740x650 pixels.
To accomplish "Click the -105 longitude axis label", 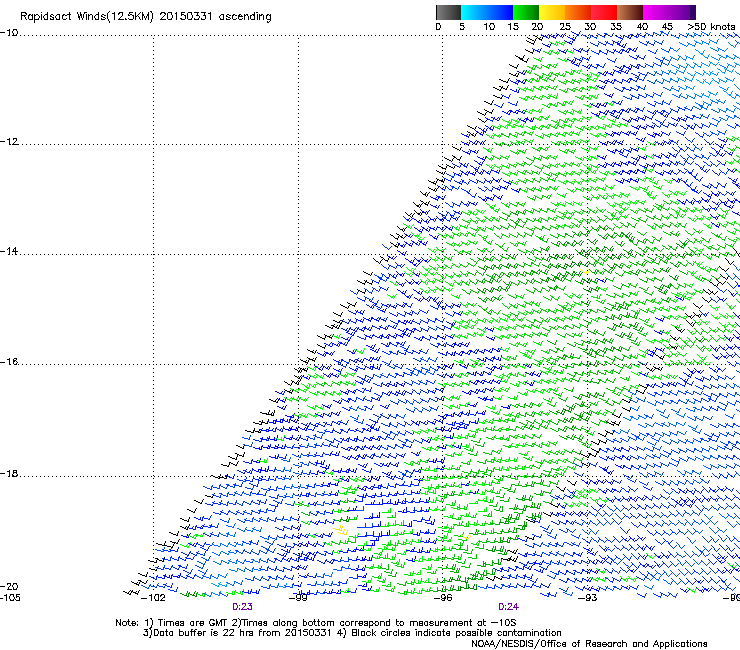I will [10, 598].
